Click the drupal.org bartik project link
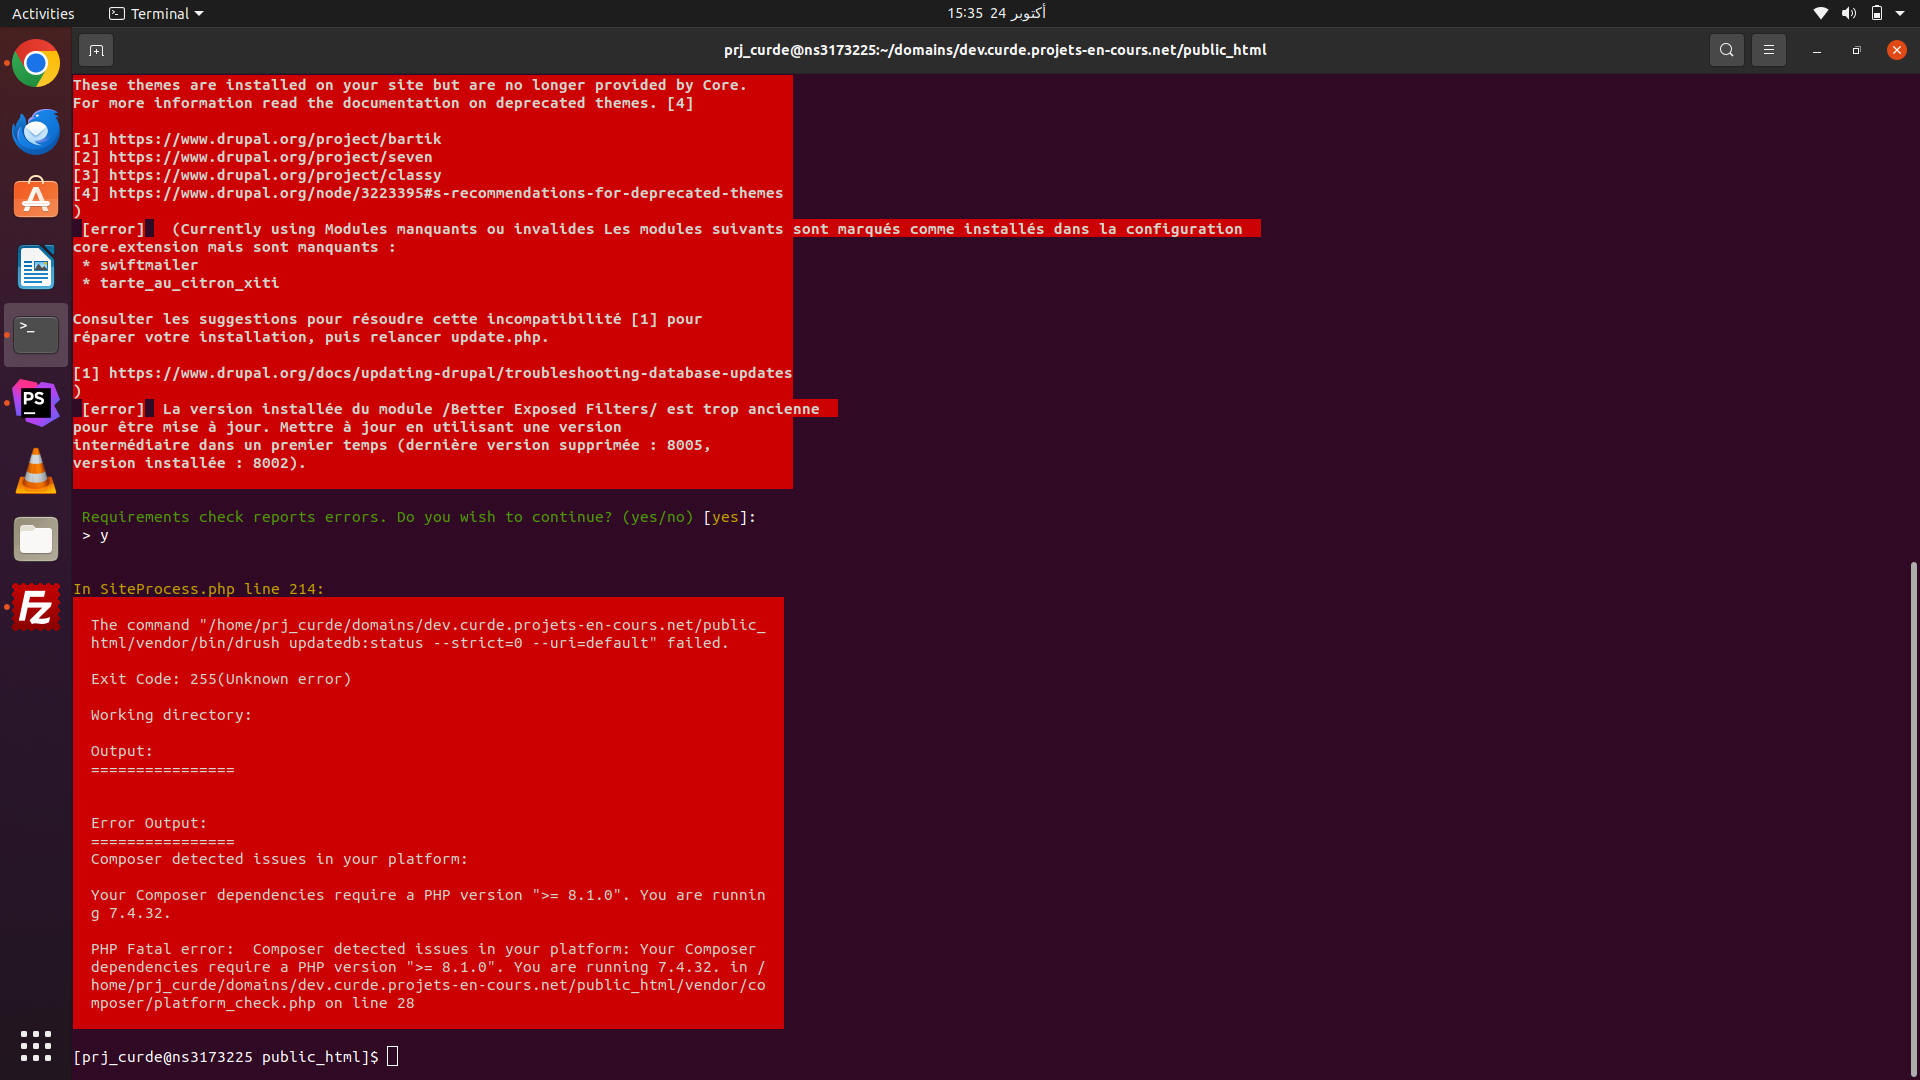The image size is (1920, 1080). [x=275, y=139]
